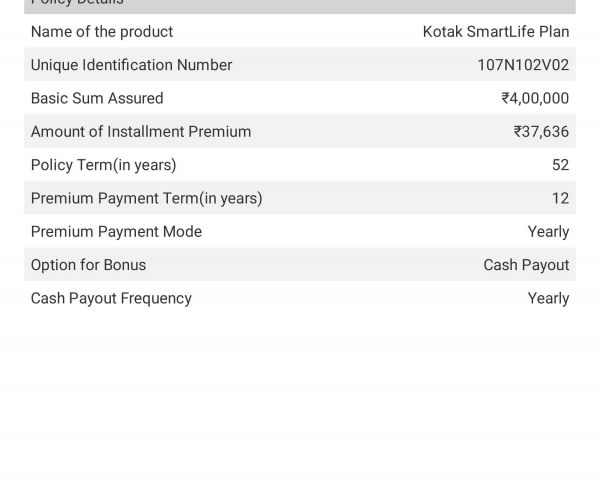The image size is (600, 480).
Task: Click the Amount of Installment Premium label
Action: click(x=141, y=132)
